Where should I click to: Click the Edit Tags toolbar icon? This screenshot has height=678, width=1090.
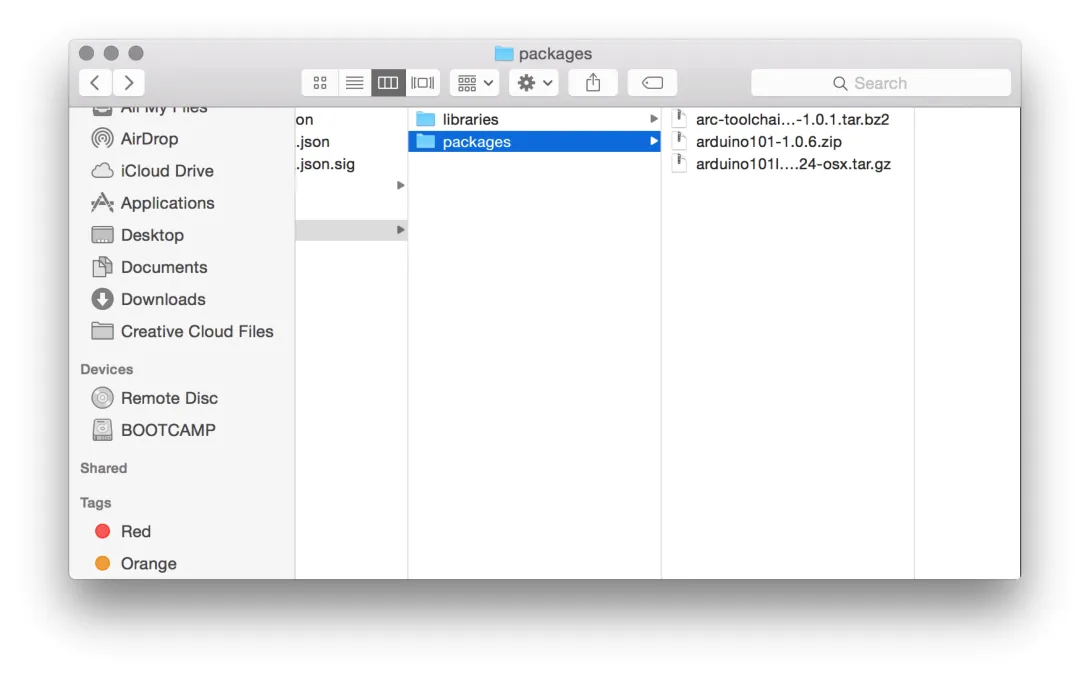(652, 83)
